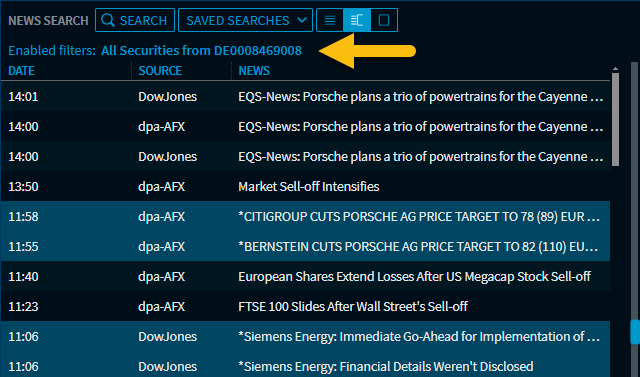Open the DE0008469008 securities filter link
Screen dimensions: 640x377
click(201, 51)
